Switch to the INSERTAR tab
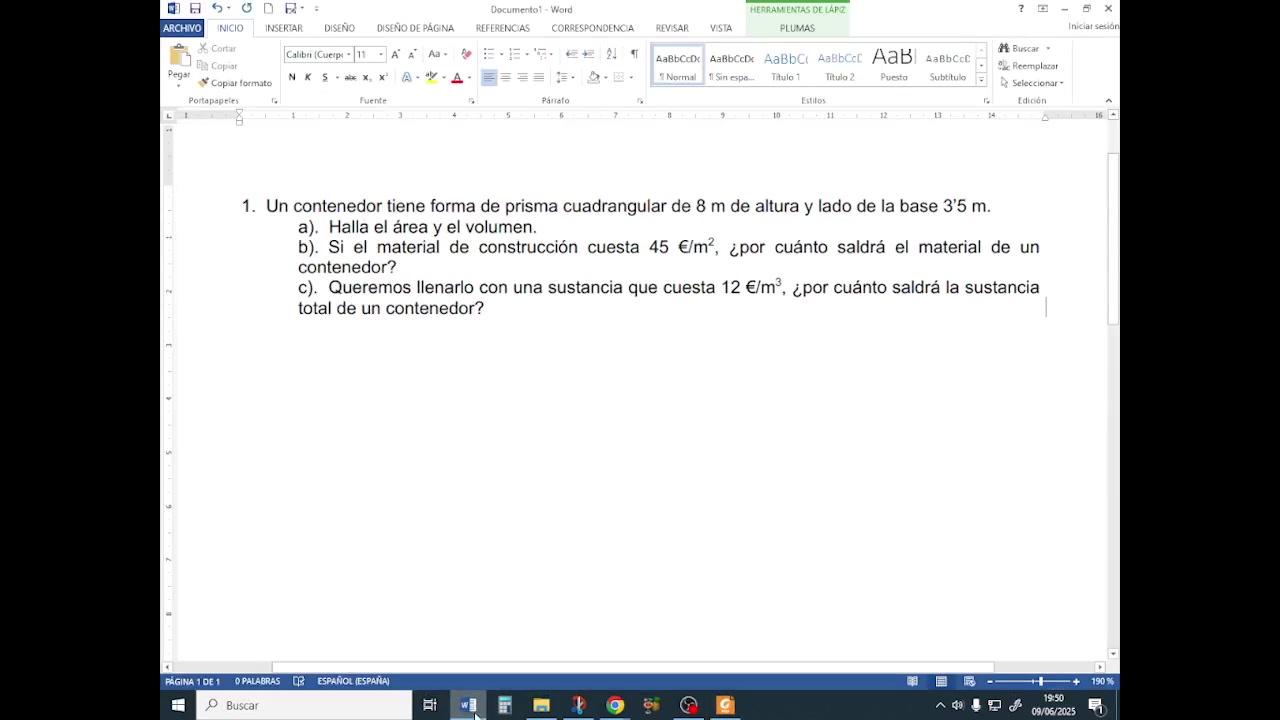 tap(284, 28)
